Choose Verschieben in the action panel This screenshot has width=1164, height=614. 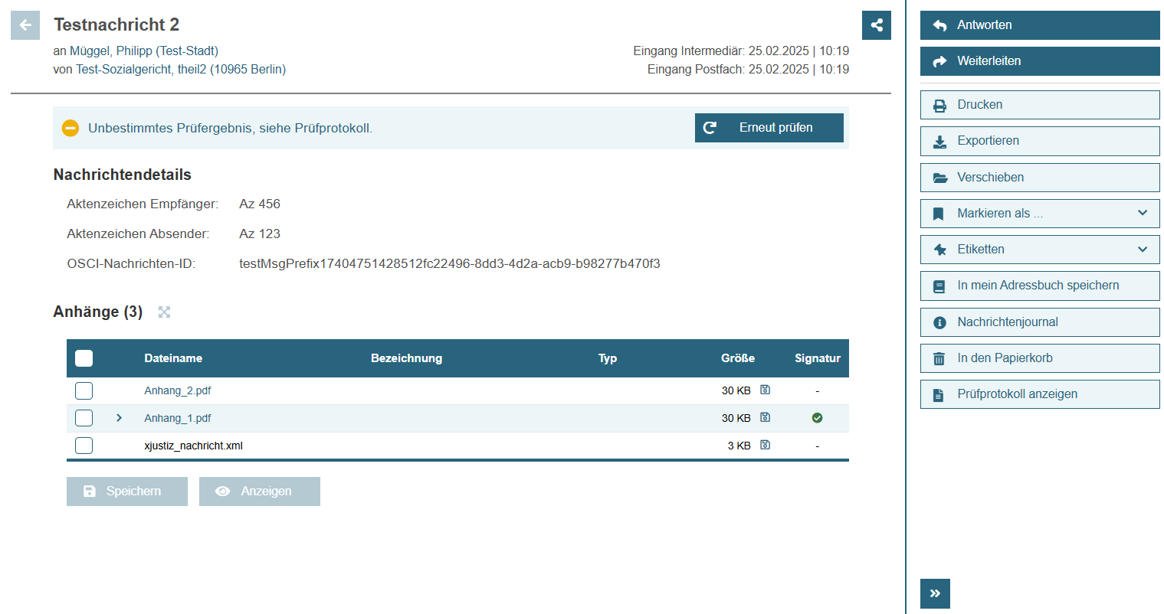coord(1039,177)
